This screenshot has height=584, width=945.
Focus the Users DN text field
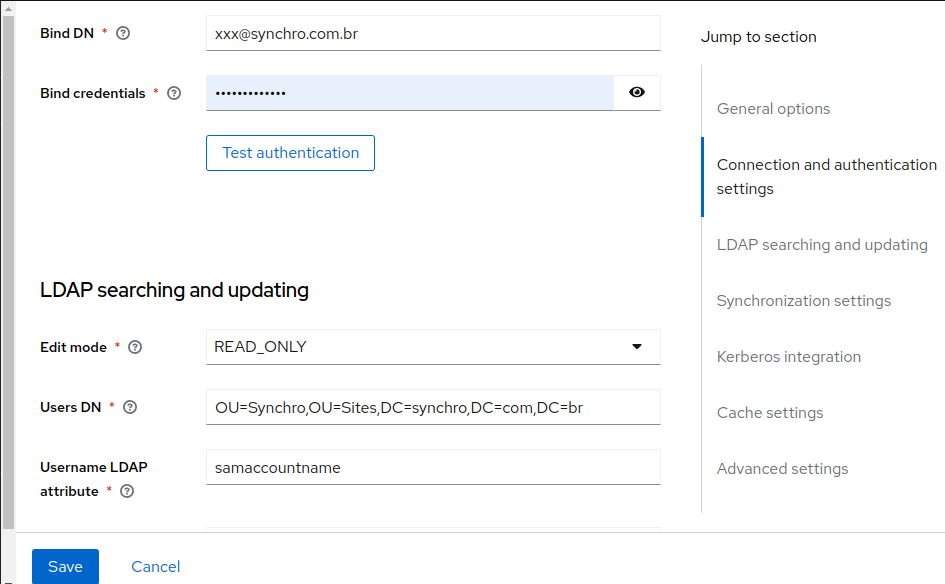(x=432, y=407)
